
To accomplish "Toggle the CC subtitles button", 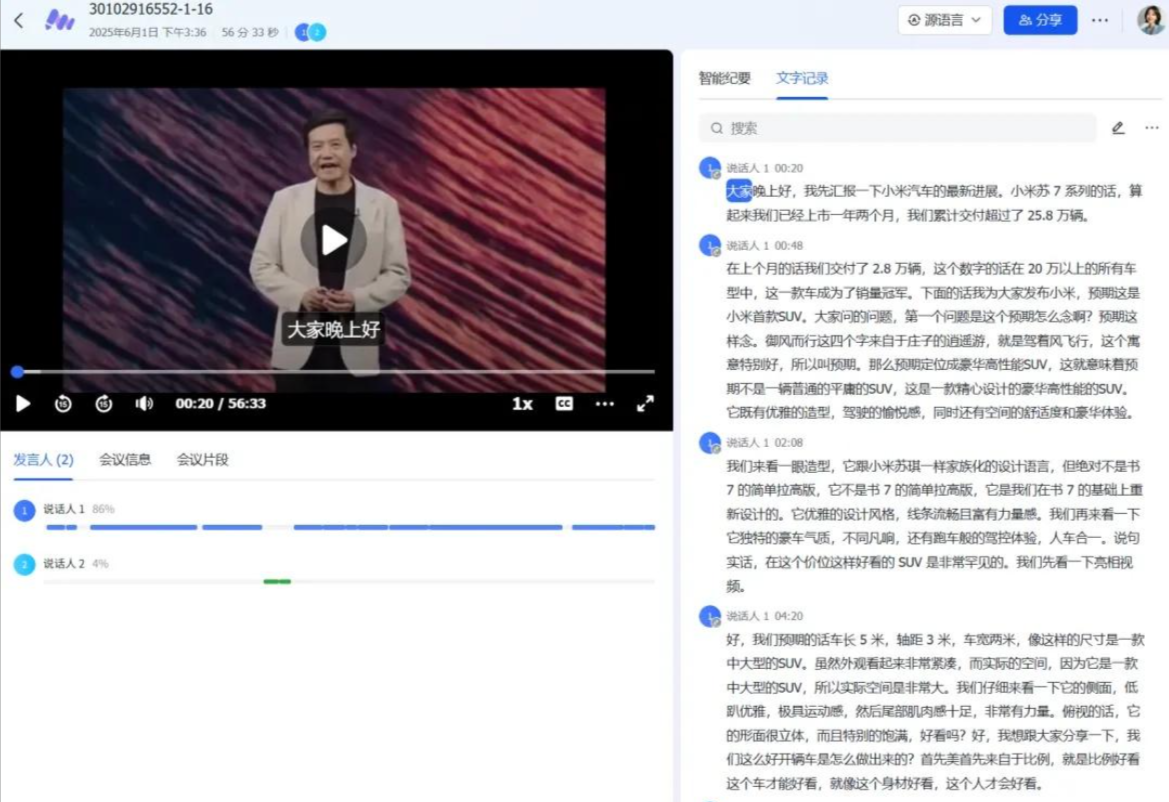I will 564,403.
